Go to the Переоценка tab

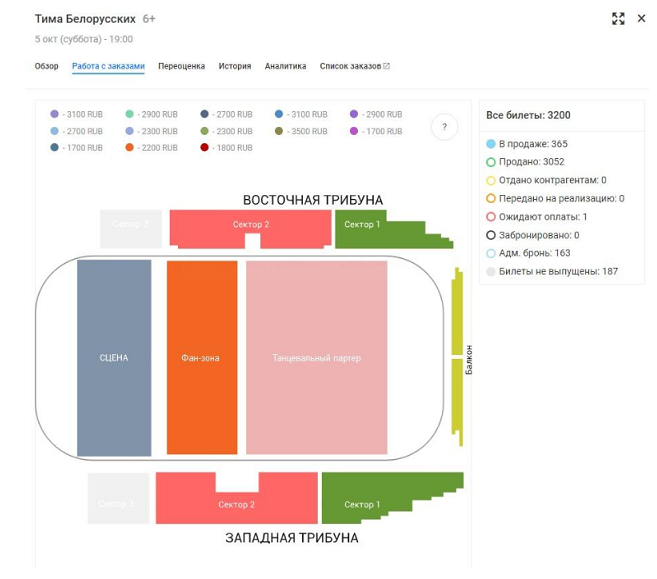click(181, 66)
